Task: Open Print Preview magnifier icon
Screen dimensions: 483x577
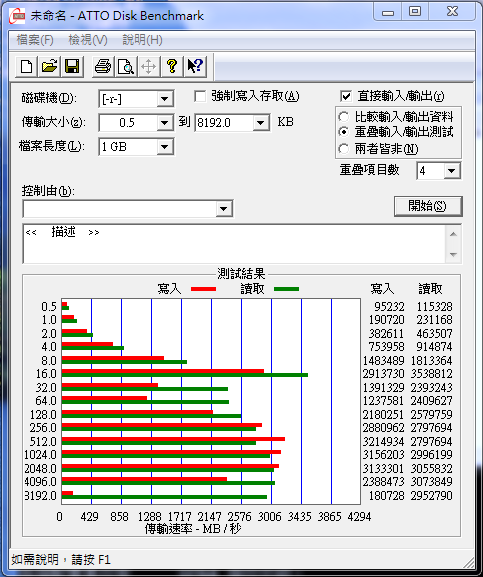Action: point(126,67)
